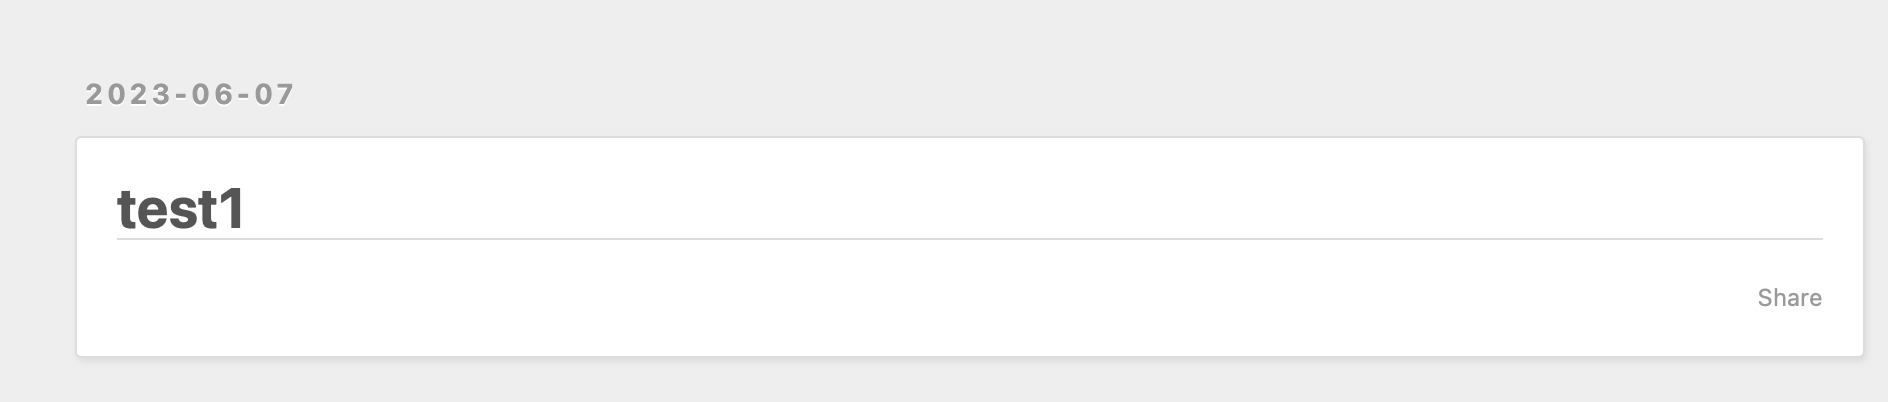Focus the test1 heading text
Screen dimensions: 1888x402
point(181,210)
